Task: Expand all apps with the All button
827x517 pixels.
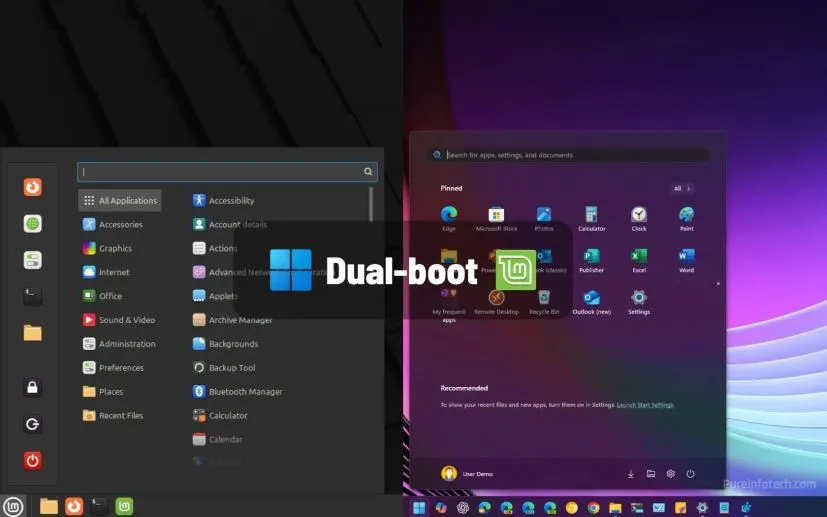Action: [681, 188]
